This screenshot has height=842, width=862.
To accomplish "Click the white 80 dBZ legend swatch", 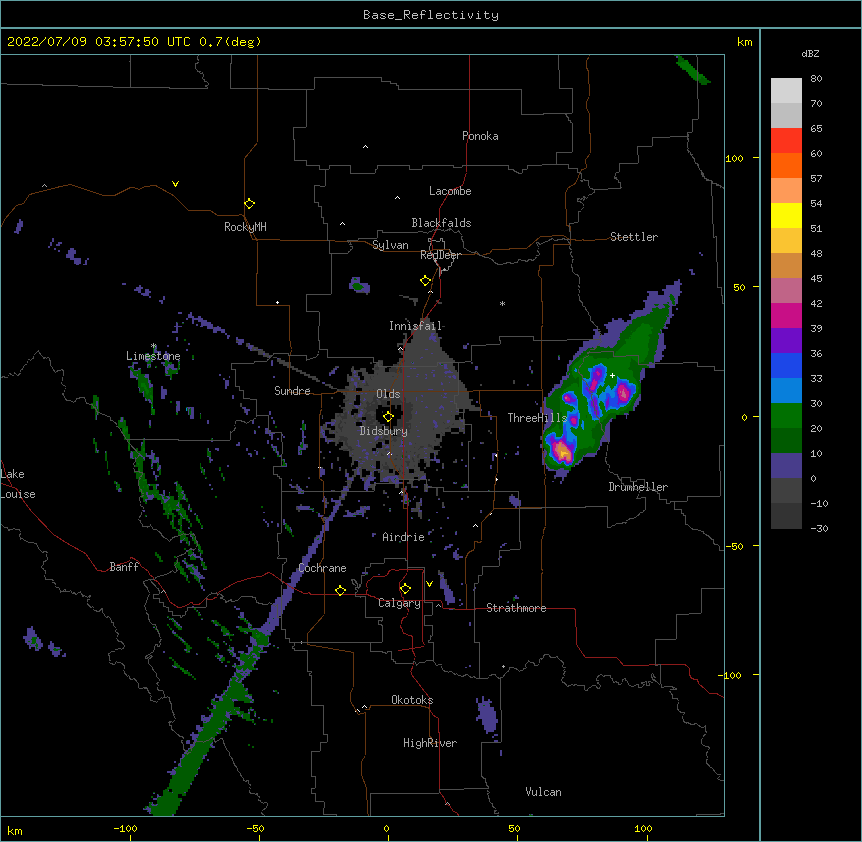I will point(786,91).
